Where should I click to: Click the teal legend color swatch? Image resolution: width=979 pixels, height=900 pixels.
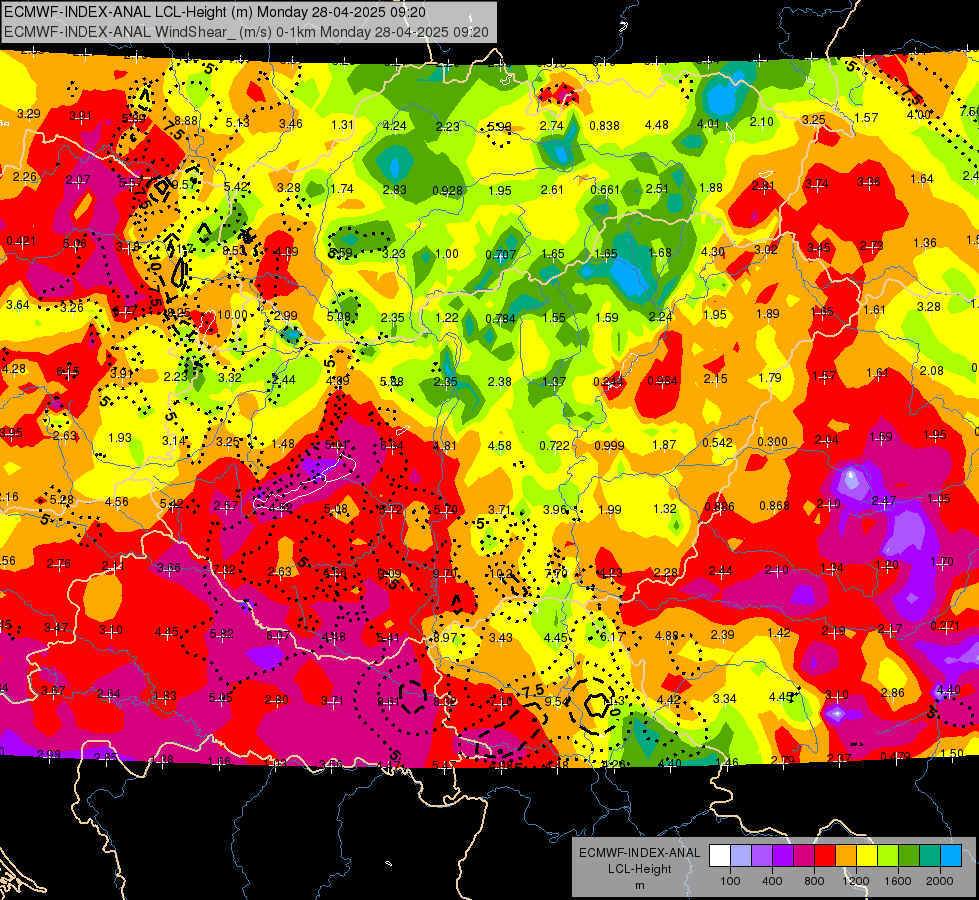930,856
